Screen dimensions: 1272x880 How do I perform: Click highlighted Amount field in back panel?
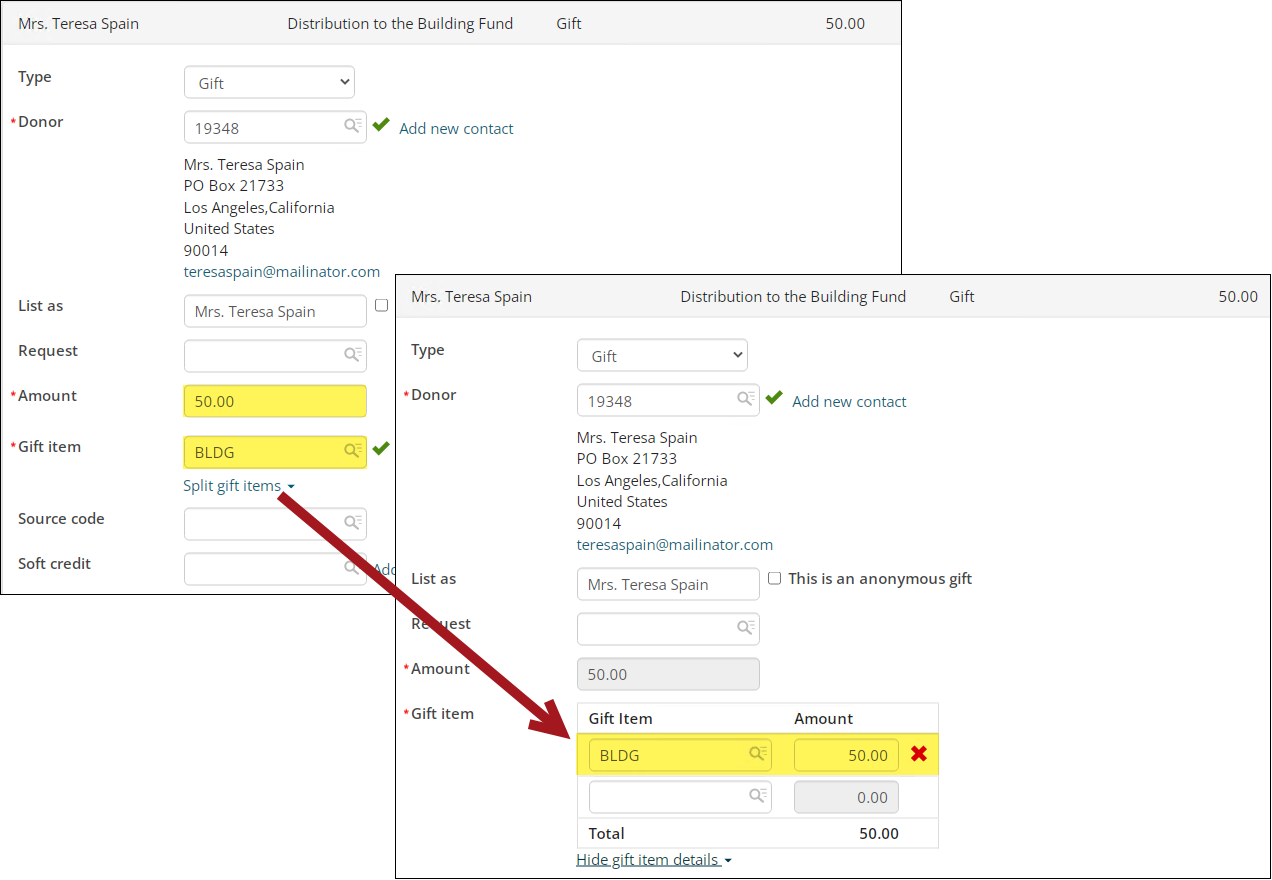[x=275, y=401]
